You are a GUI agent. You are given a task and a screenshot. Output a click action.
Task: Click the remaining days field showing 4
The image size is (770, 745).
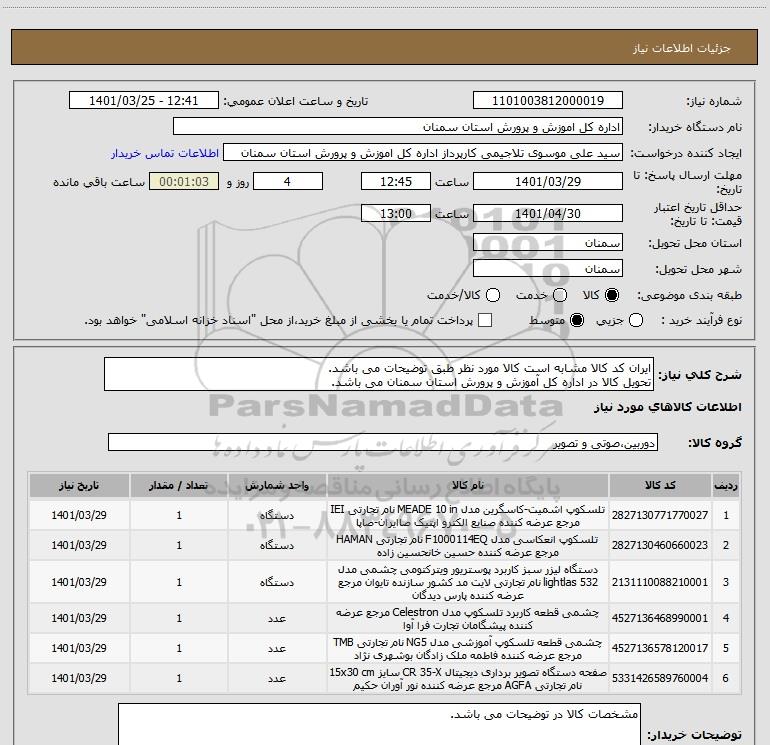tap(288, 181)
